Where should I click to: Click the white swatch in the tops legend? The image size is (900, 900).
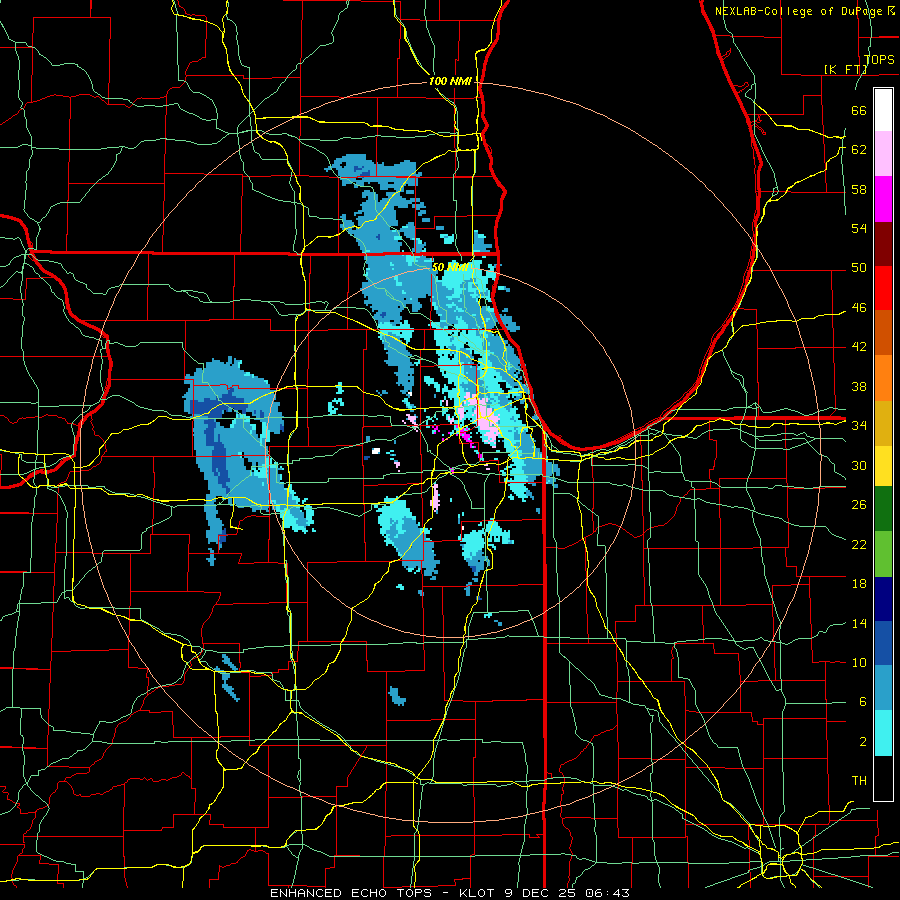coord(883,110)
